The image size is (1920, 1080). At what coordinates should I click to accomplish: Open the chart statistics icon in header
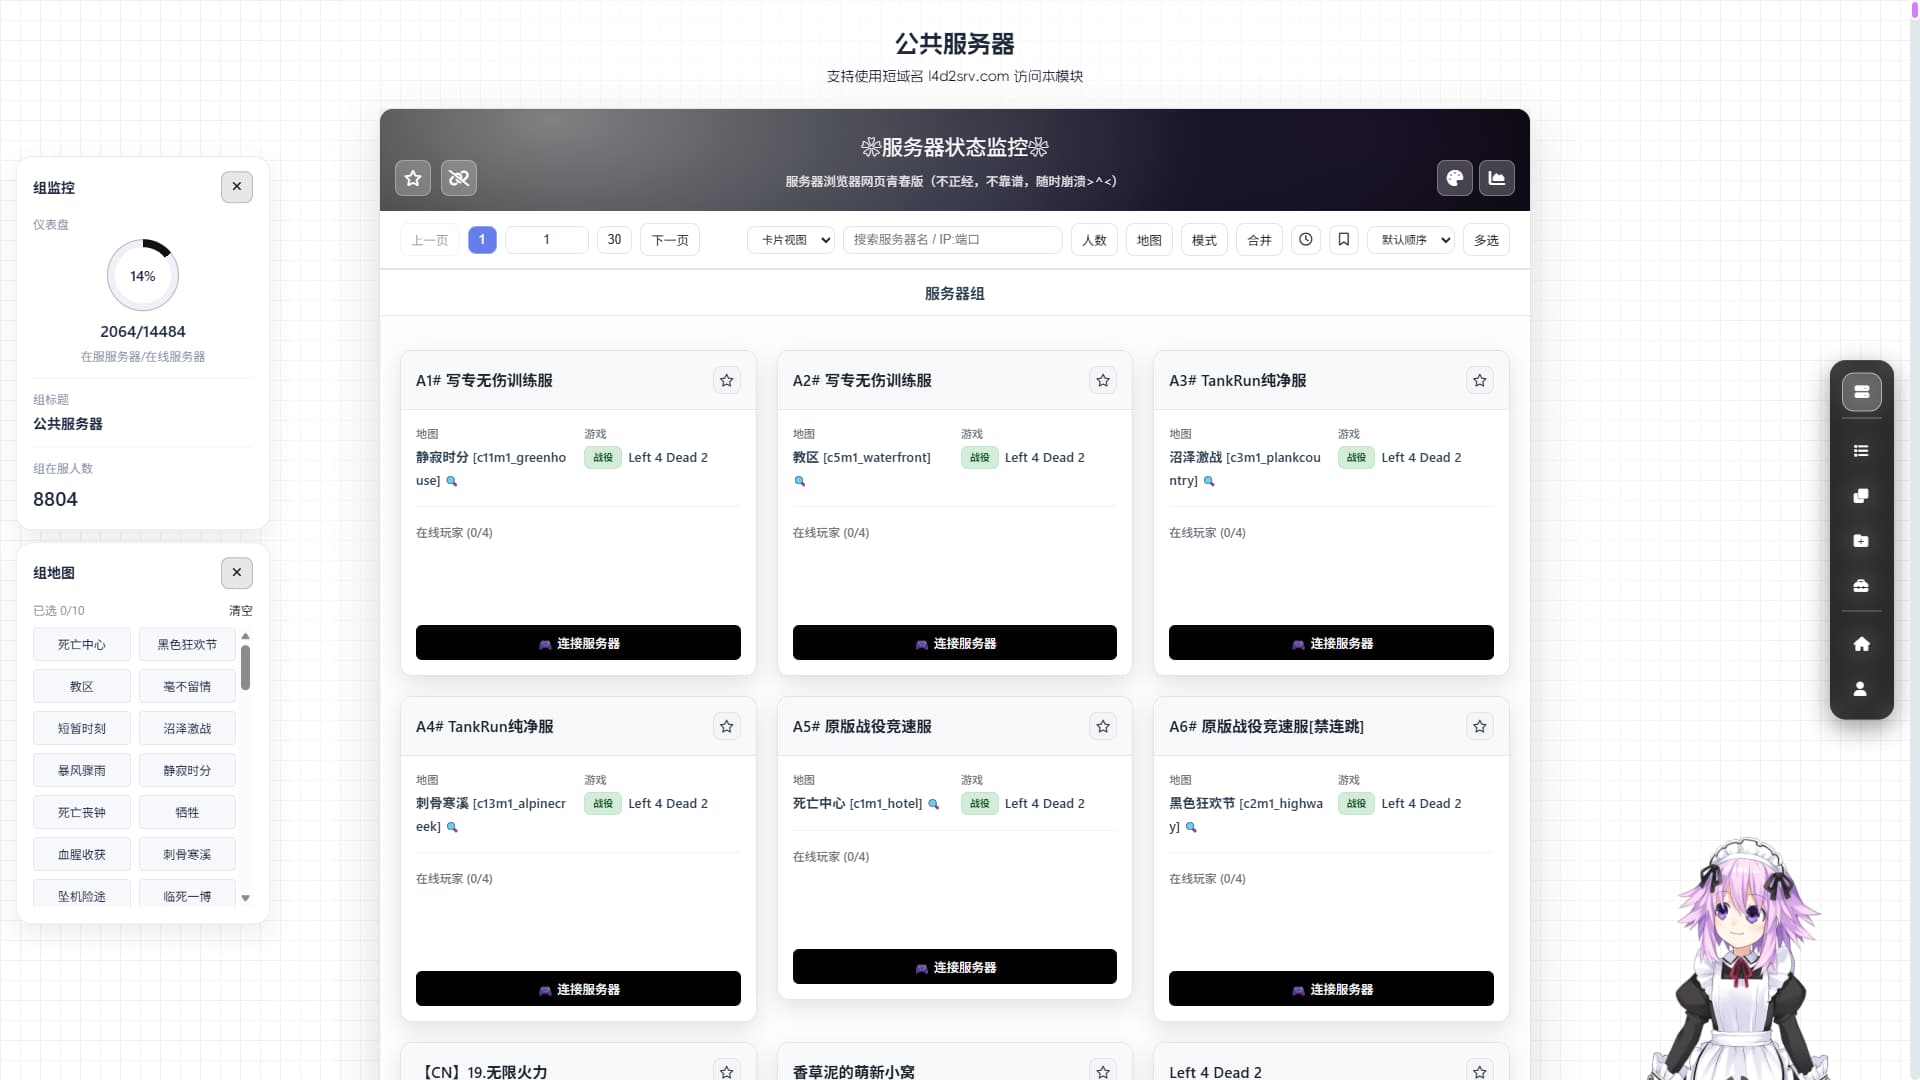coord(1497,178)
